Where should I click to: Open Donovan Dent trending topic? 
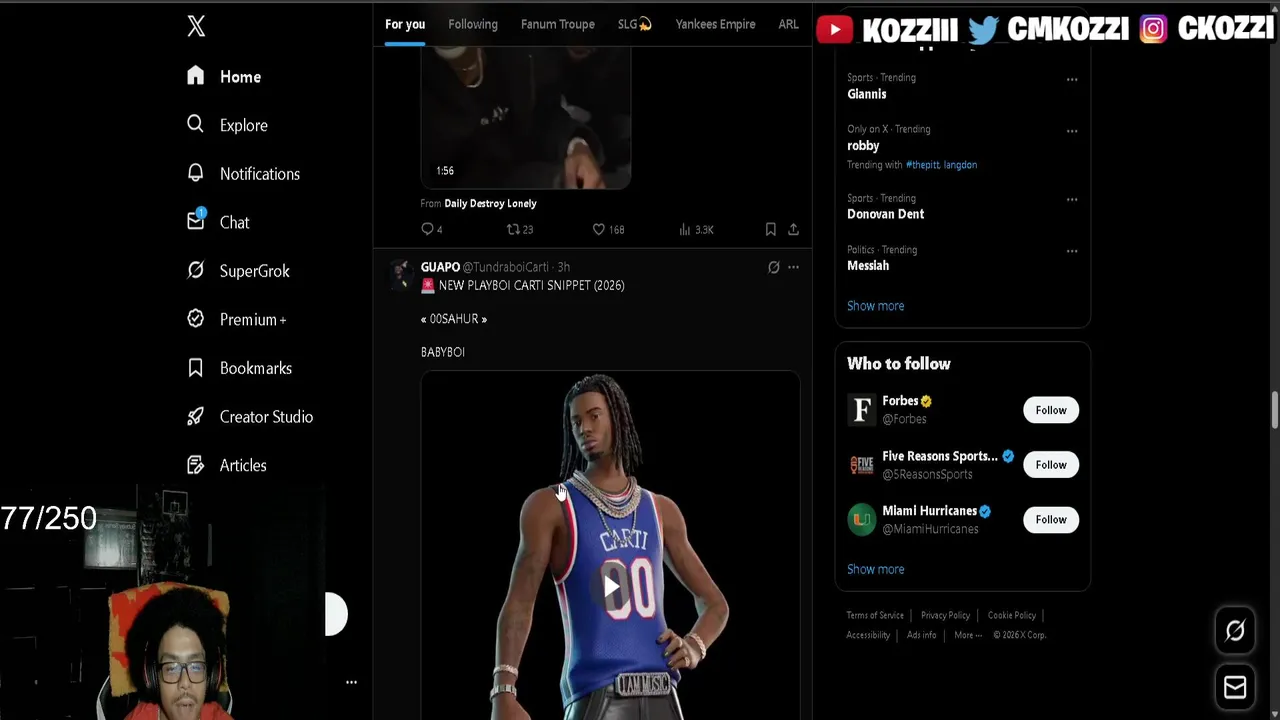click(885, 214)
